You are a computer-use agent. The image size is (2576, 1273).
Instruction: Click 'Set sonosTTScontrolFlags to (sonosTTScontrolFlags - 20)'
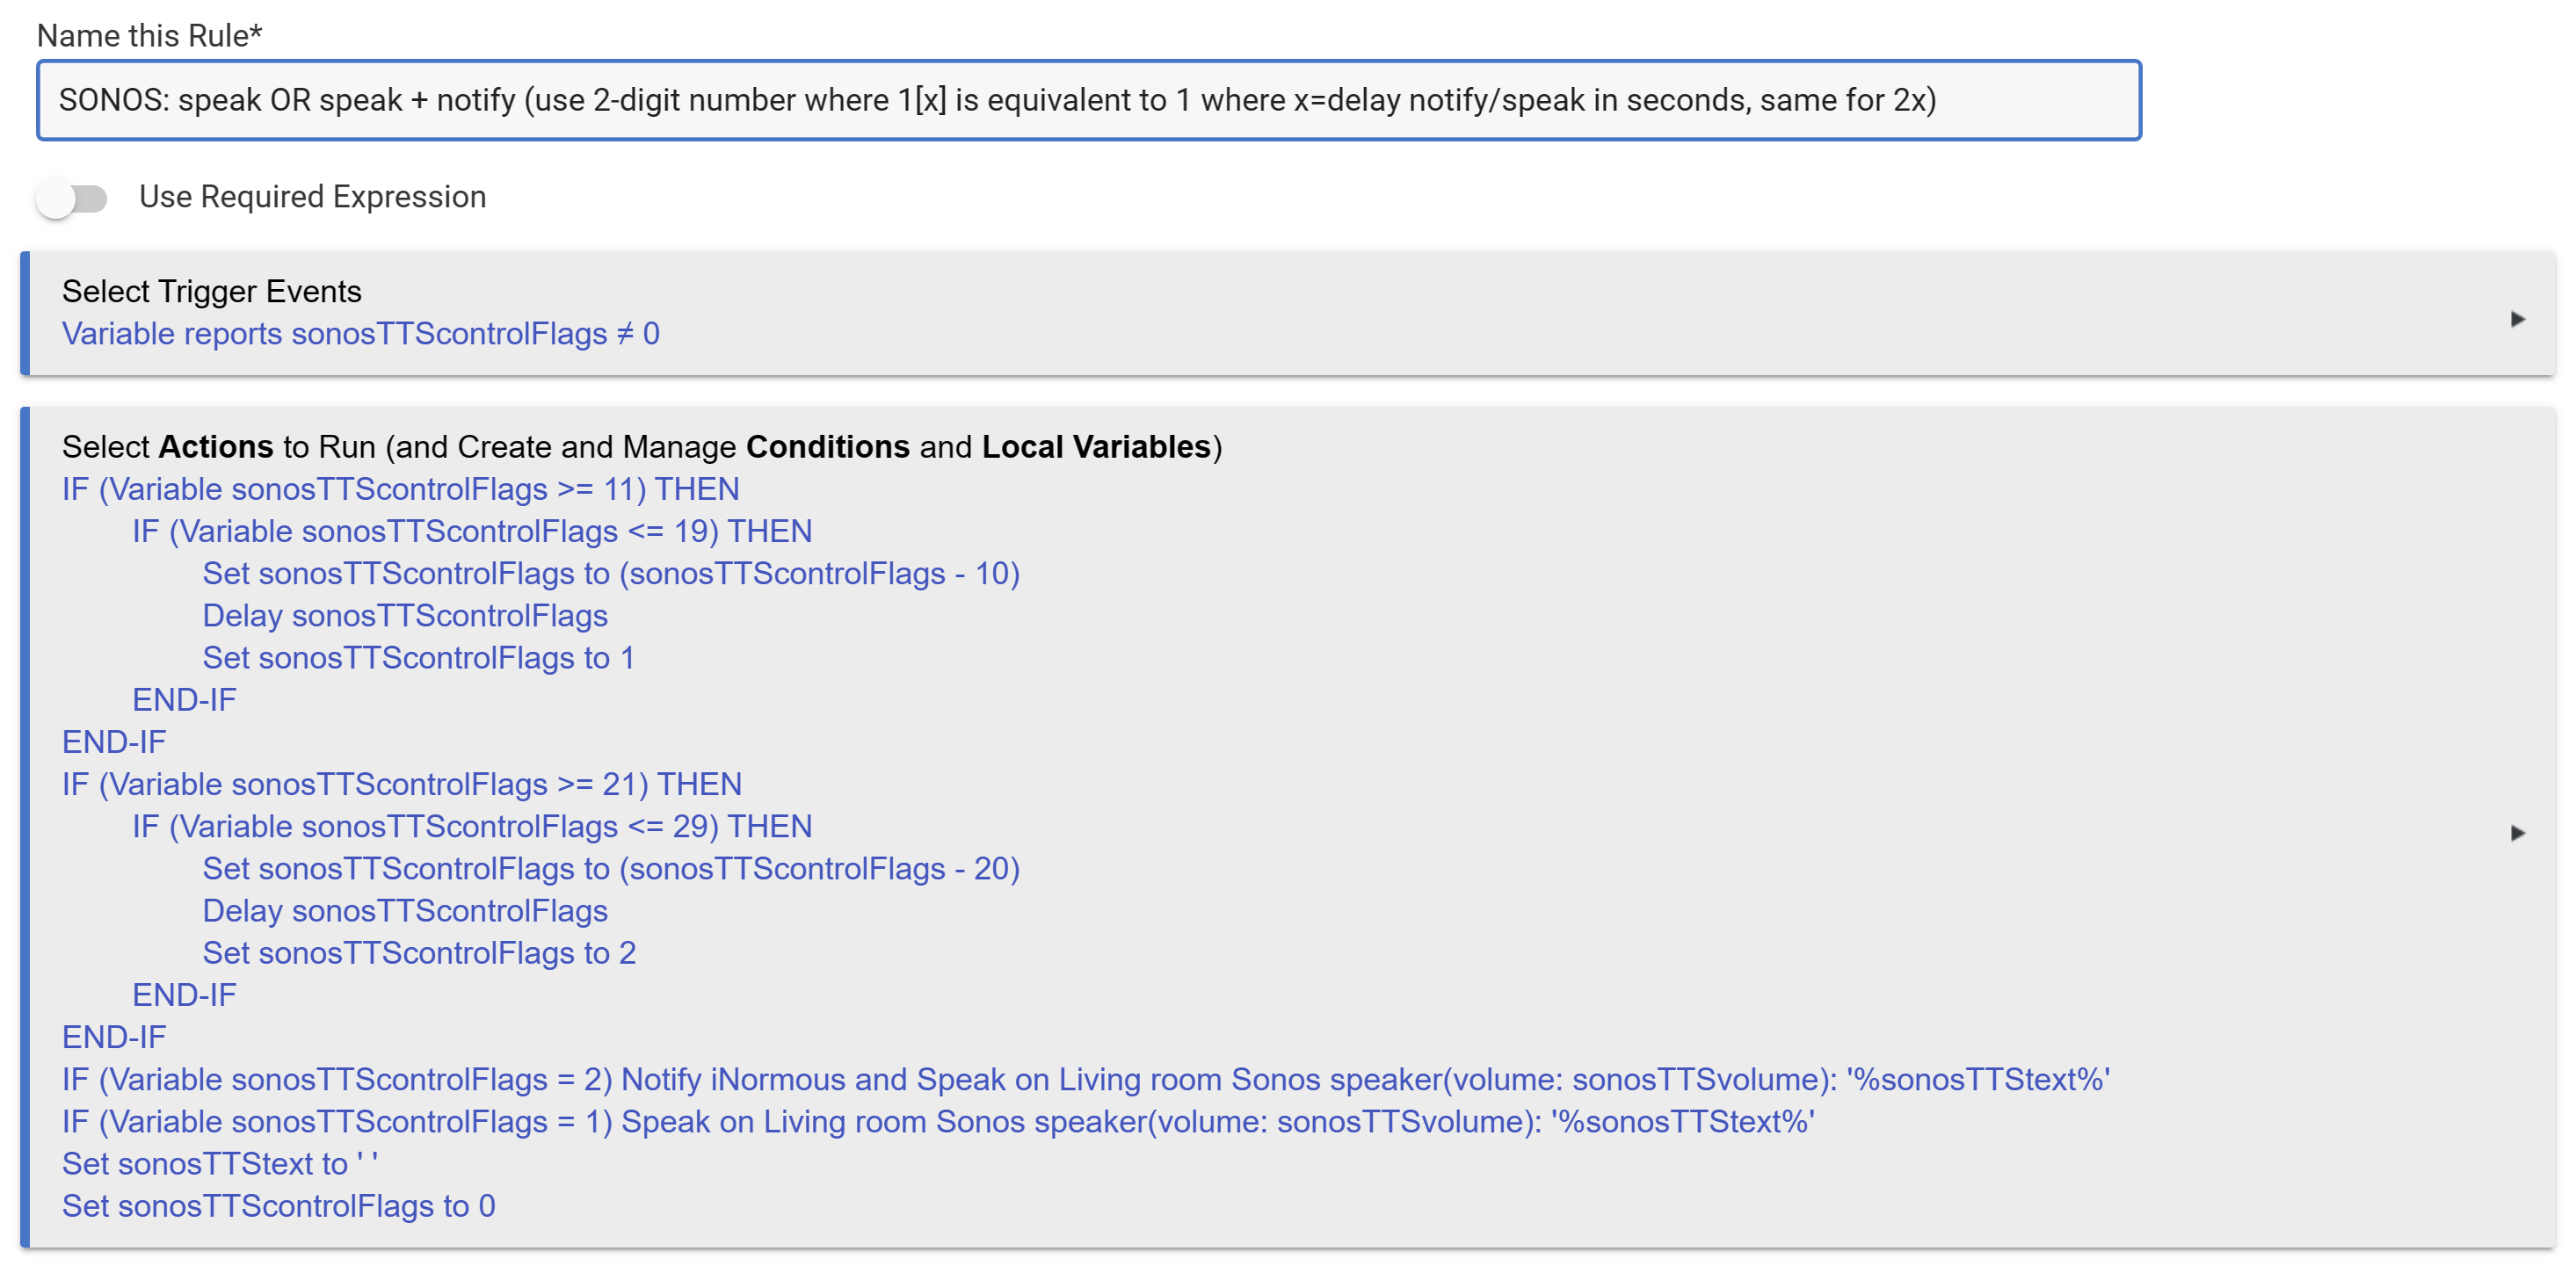coord(610,869)
